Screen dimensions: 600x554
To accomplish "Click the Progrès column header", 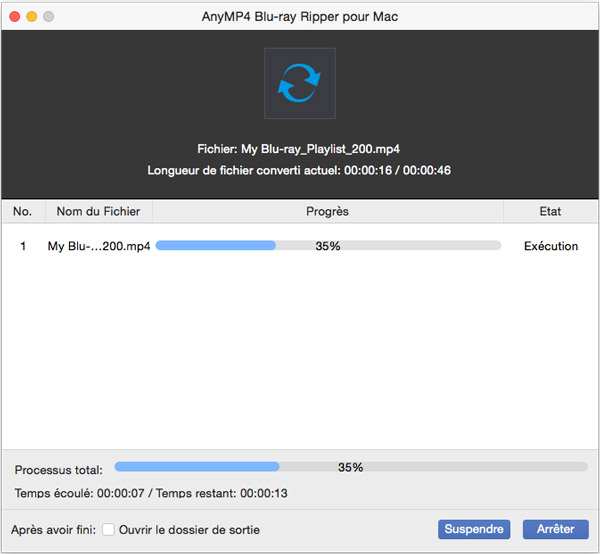I will [x=328, y=211].
